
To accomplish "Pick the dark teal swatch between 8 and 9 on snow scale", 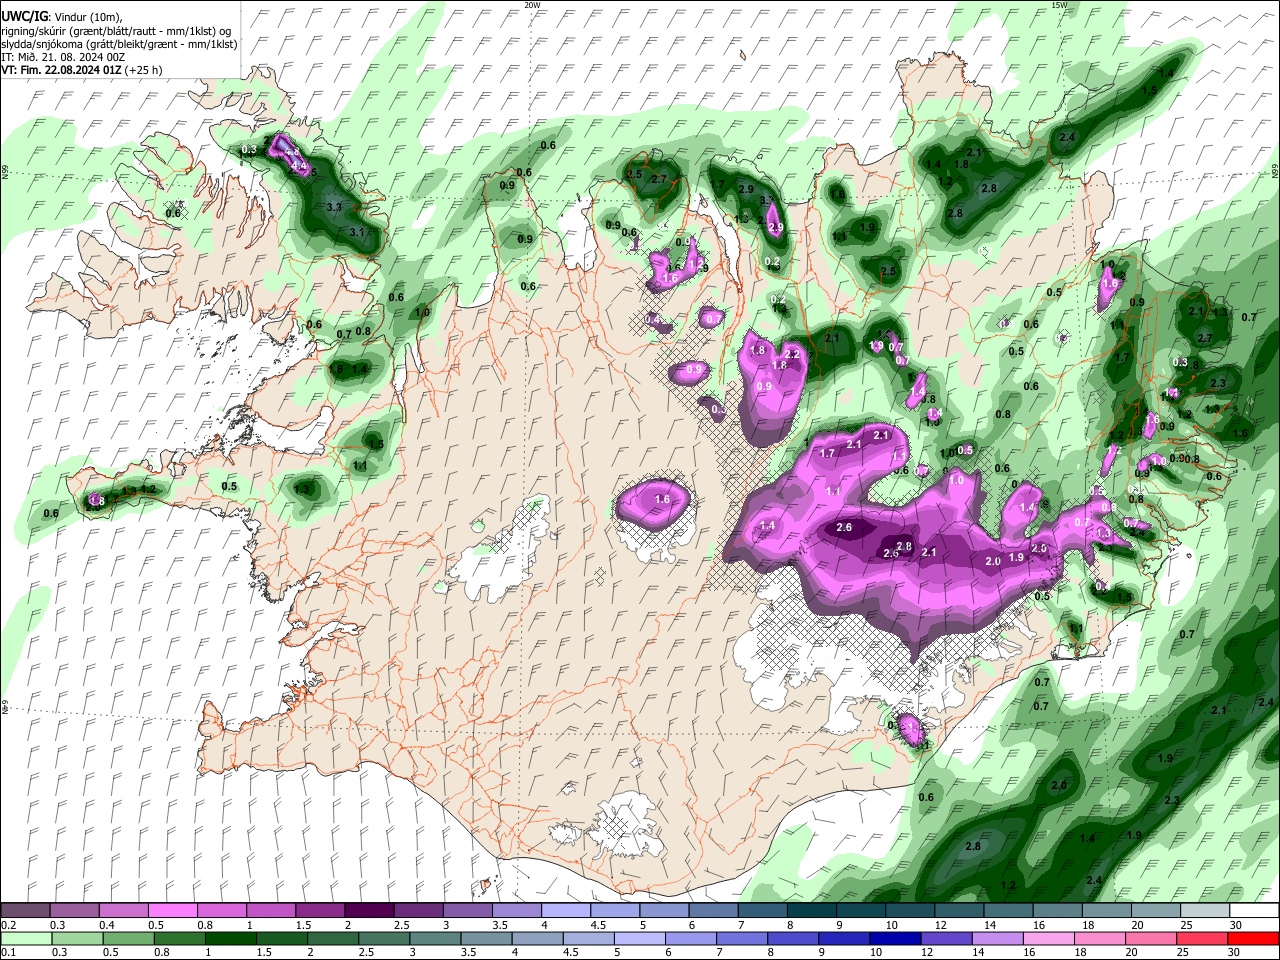I will (x=810, y=911).
